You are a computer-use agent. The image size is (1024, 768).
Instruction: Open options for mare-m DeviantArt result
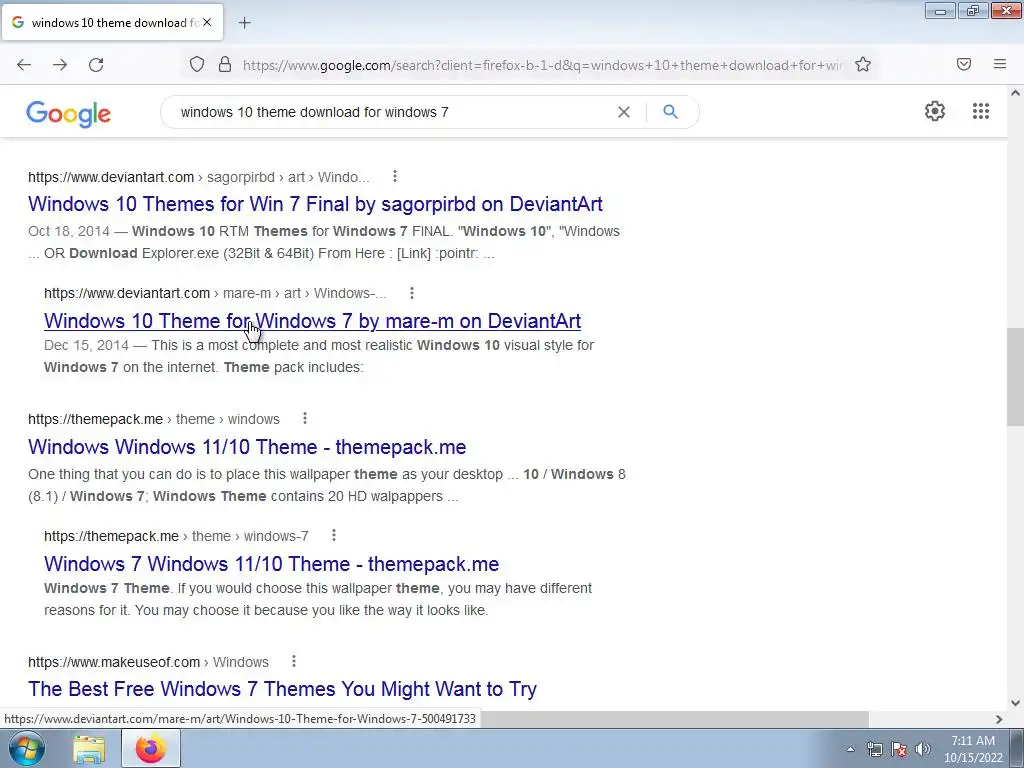(411, 293)
